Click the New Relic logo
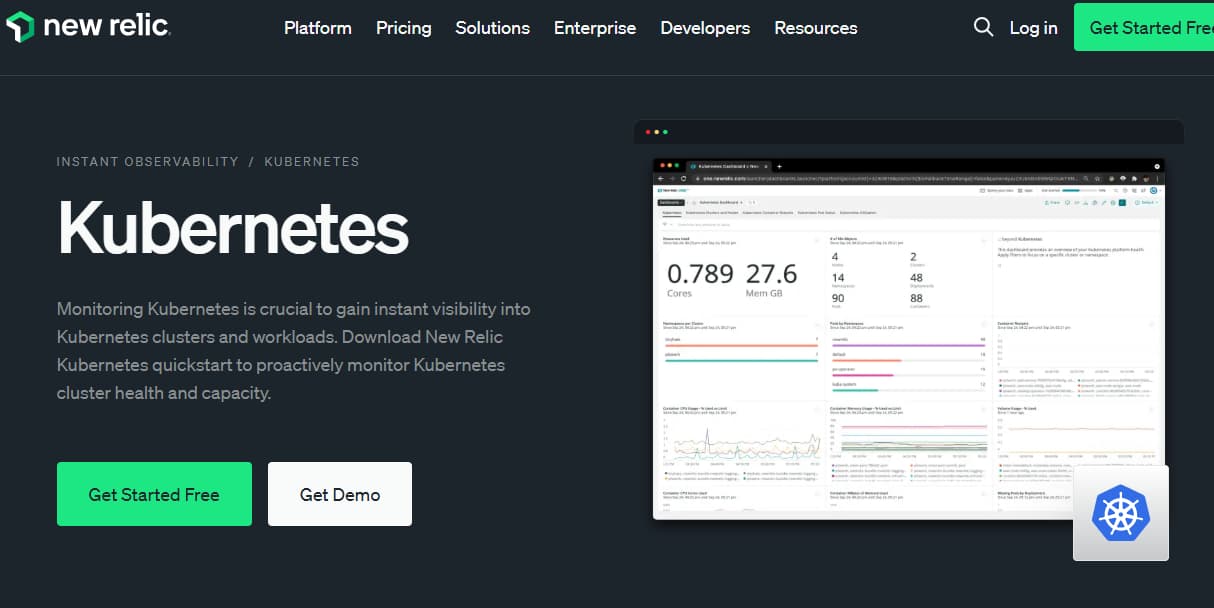This screenshot has width=1214, height=608. point(88,27)
